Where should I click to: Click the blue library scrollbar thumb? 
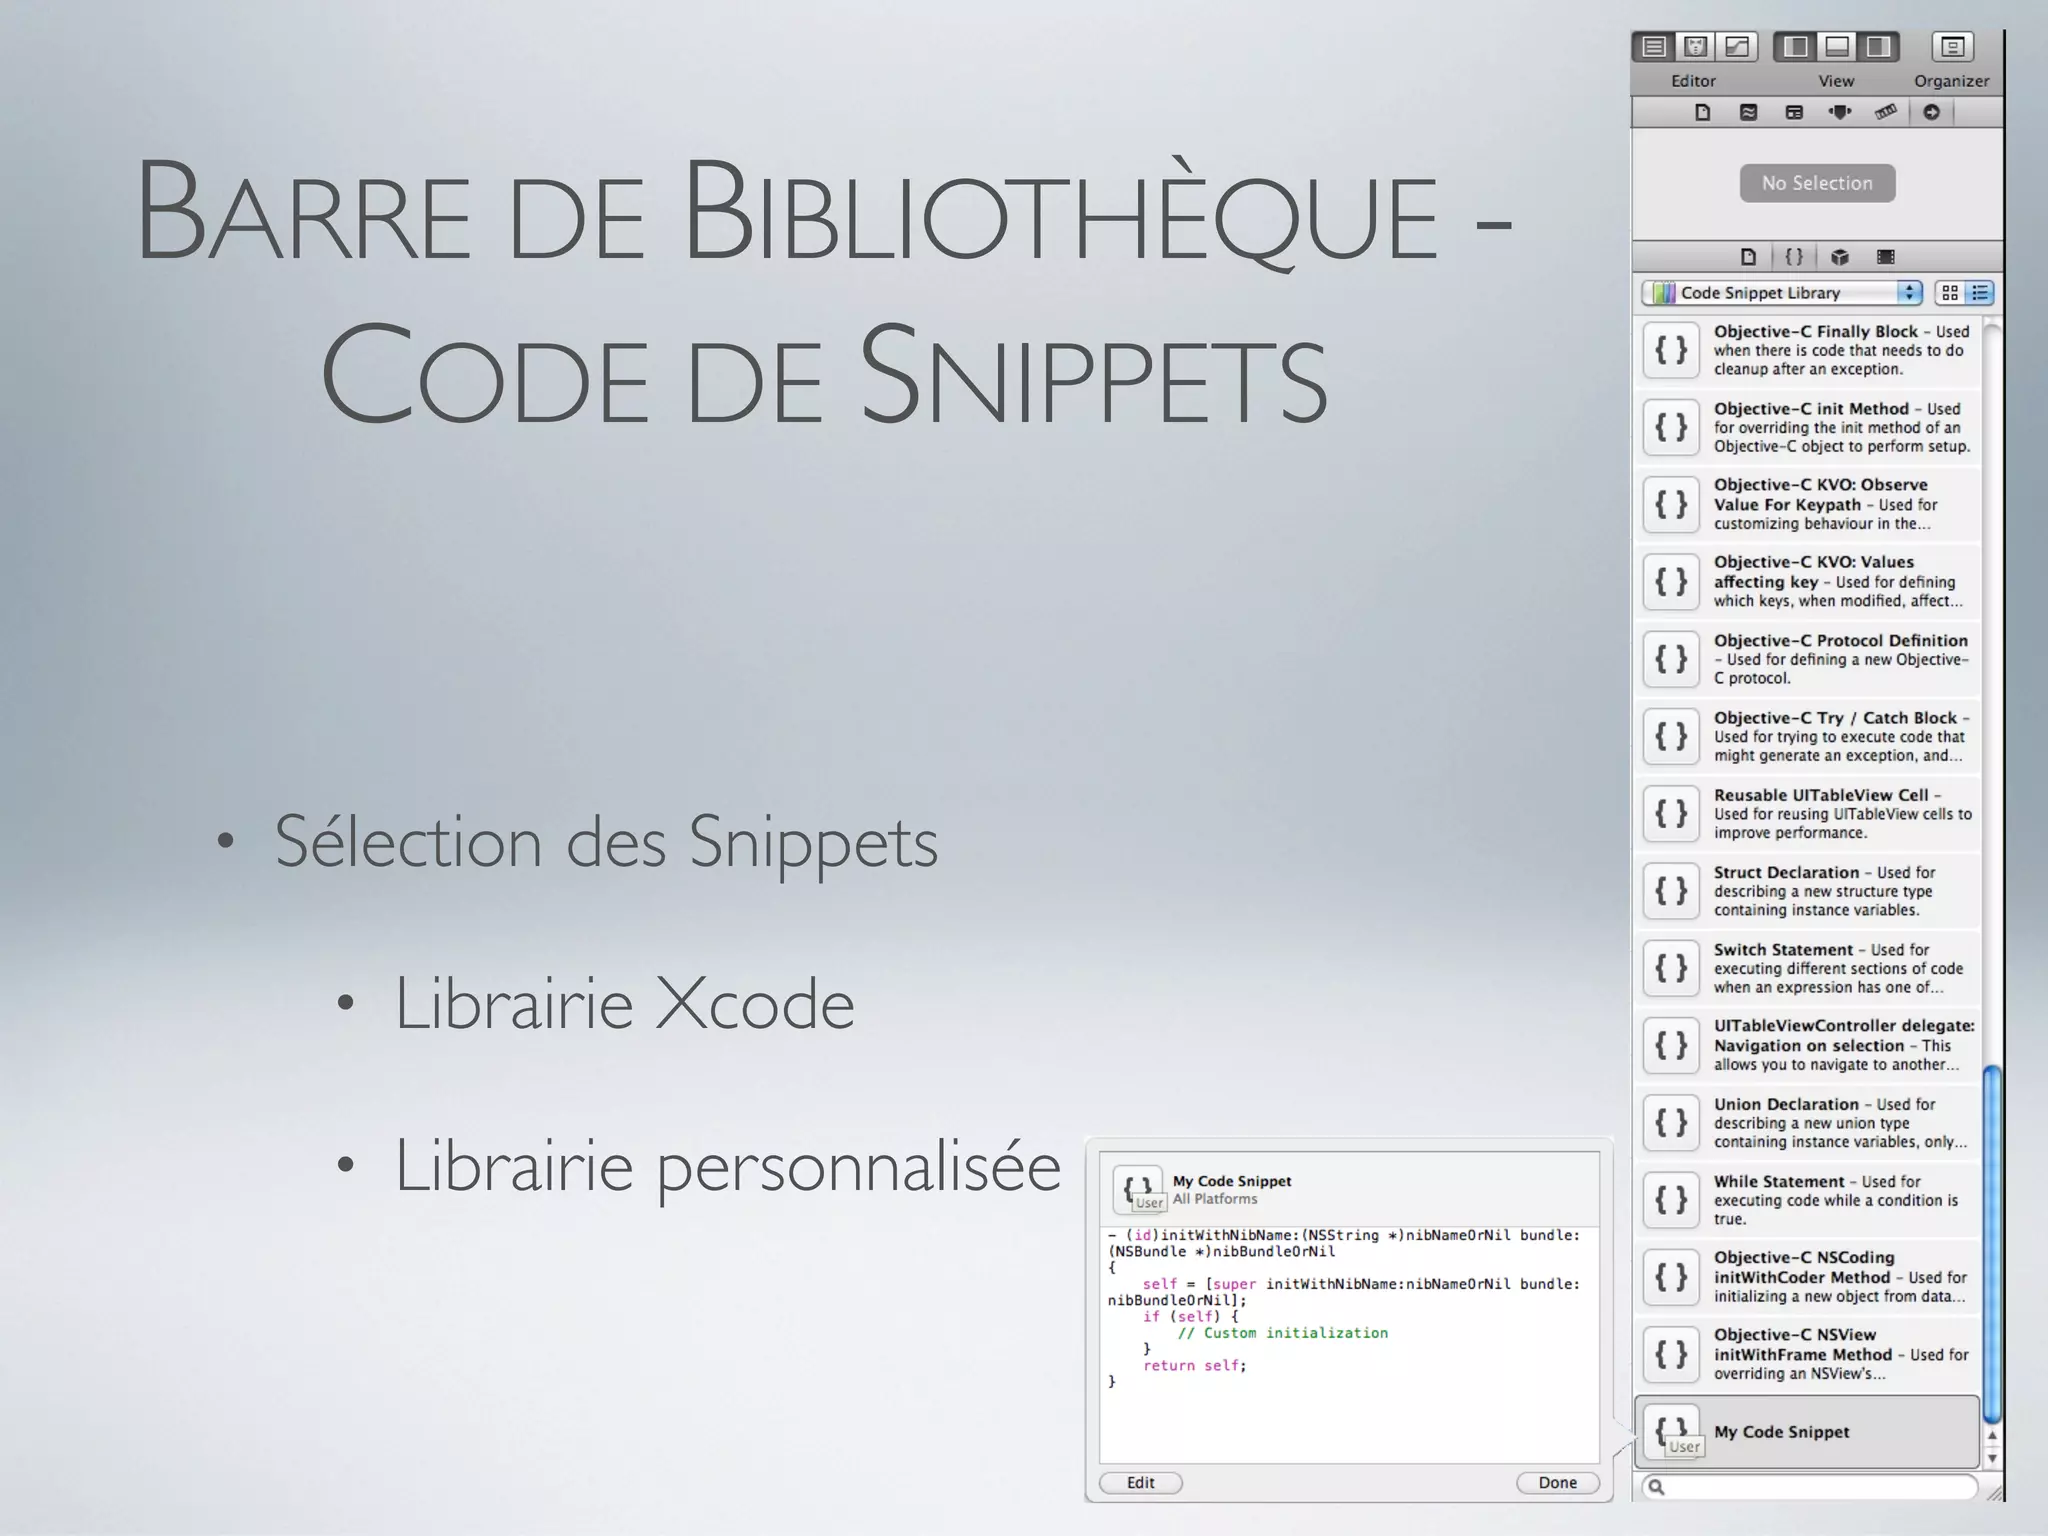[1992, 1243]
